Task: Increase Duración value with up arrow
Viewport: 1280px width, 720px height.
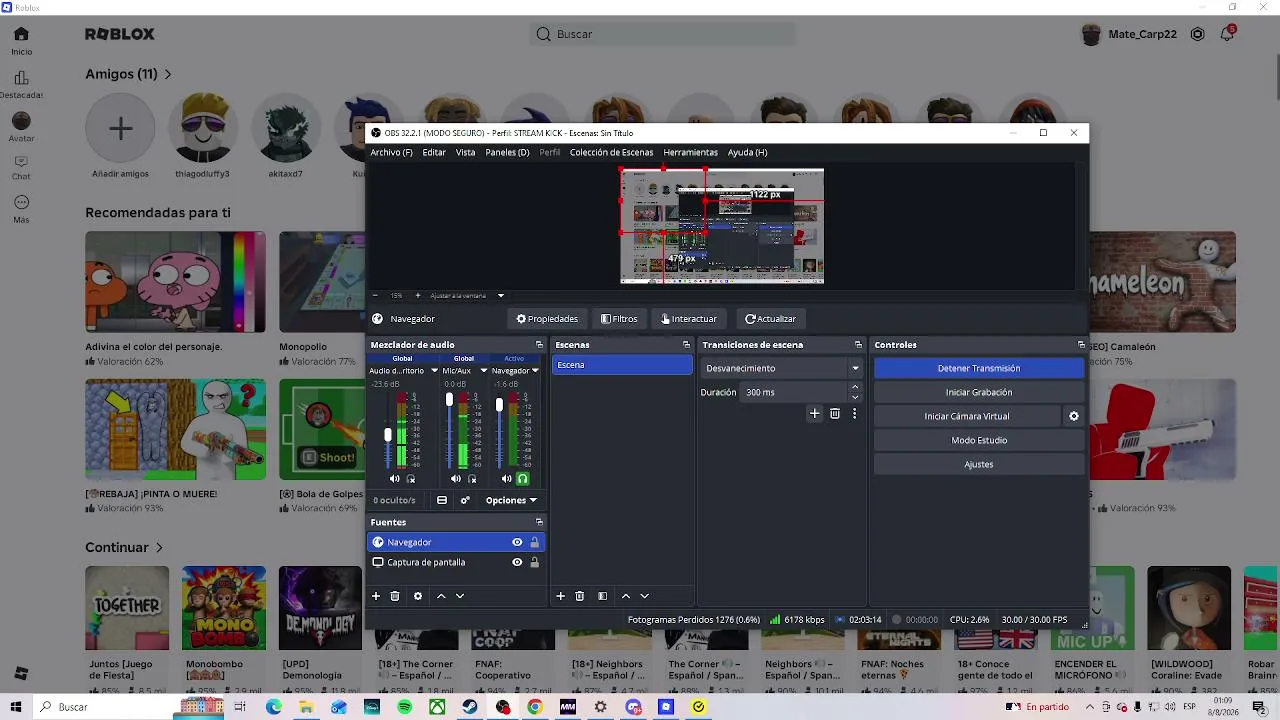Action: pyautogui.click(x=854, y=388)
